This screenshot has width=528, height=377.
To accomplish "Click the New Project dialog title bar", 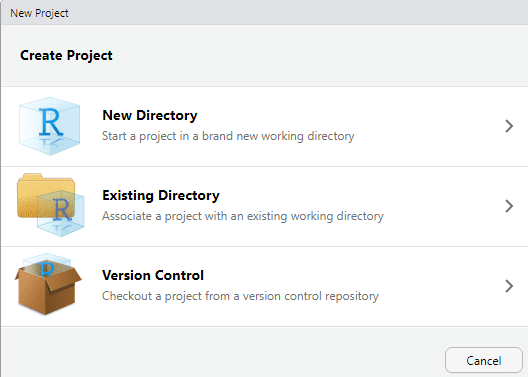I will (264, 12).
